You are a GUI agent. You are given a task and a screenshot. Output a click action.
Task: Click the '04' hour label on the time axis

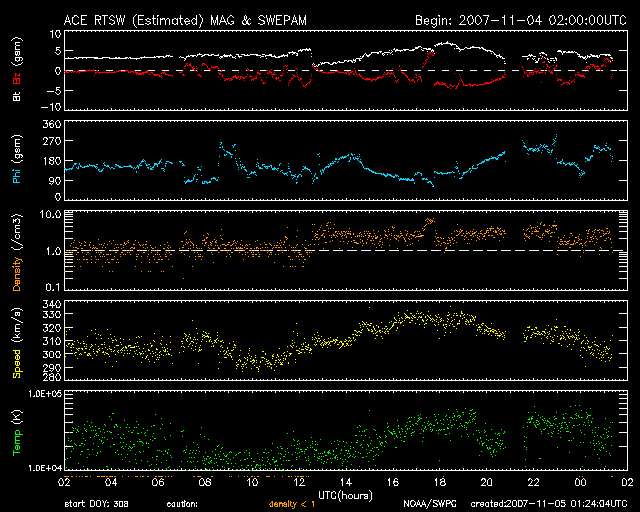click(111, 483)
